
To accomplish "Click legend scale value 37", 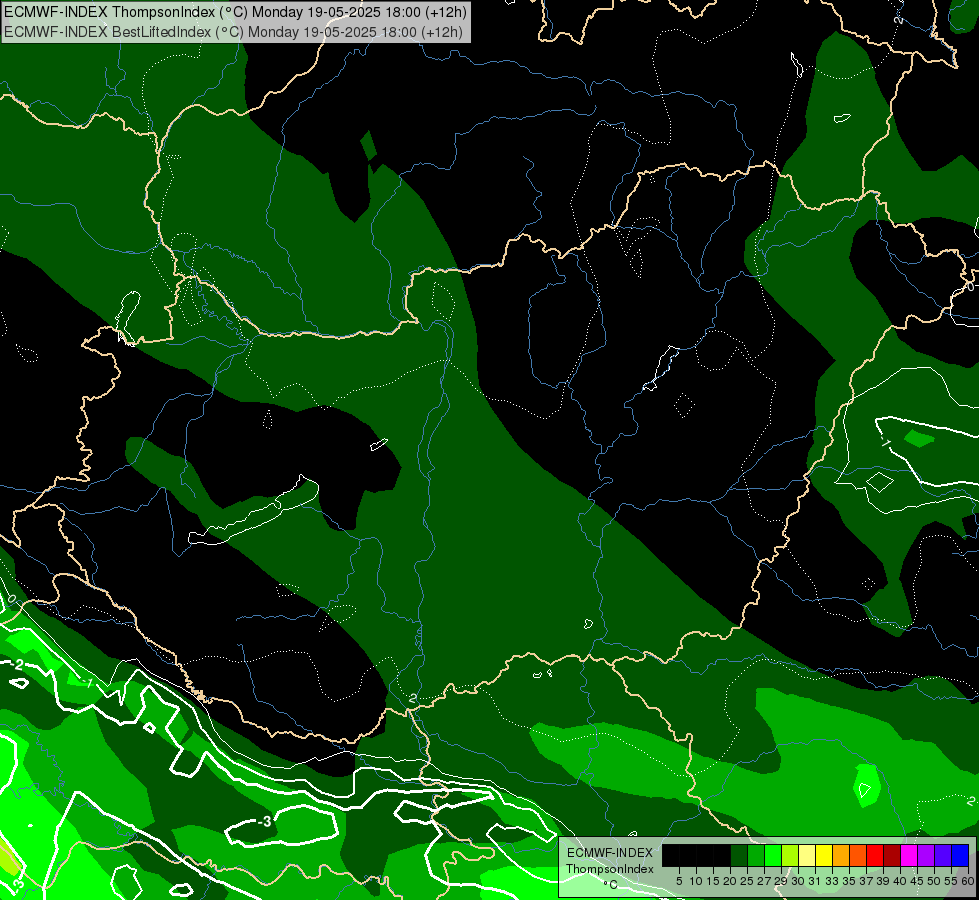I will (866, 881).
